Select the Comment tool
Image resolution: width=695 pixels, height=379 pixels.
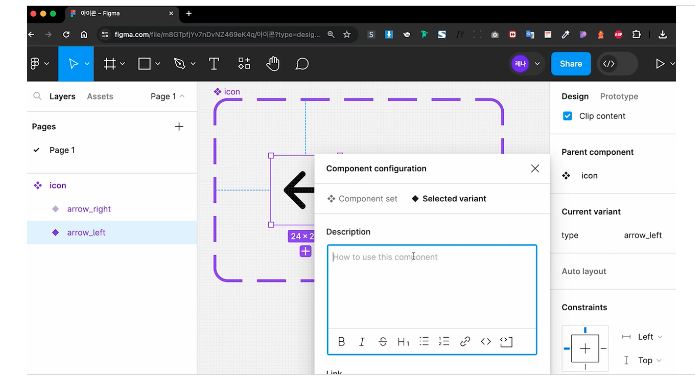302,64
